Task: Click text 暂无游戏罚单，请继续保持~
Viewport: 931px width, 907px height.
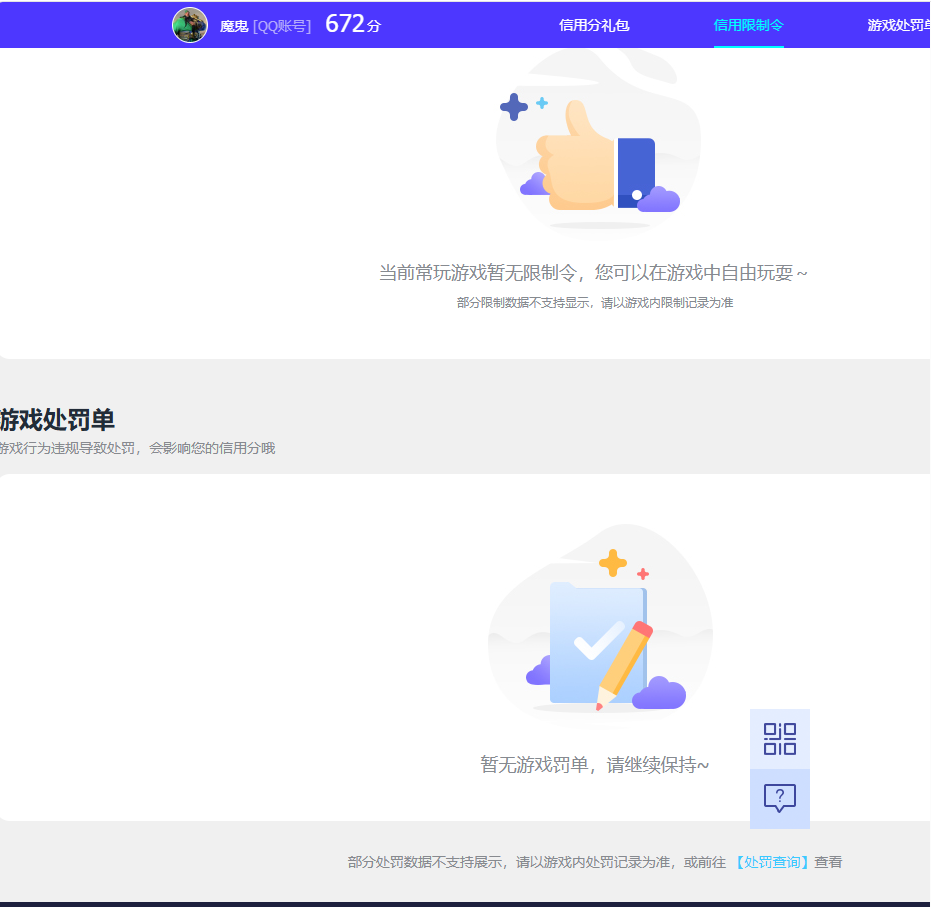Action: coord(594,765)
